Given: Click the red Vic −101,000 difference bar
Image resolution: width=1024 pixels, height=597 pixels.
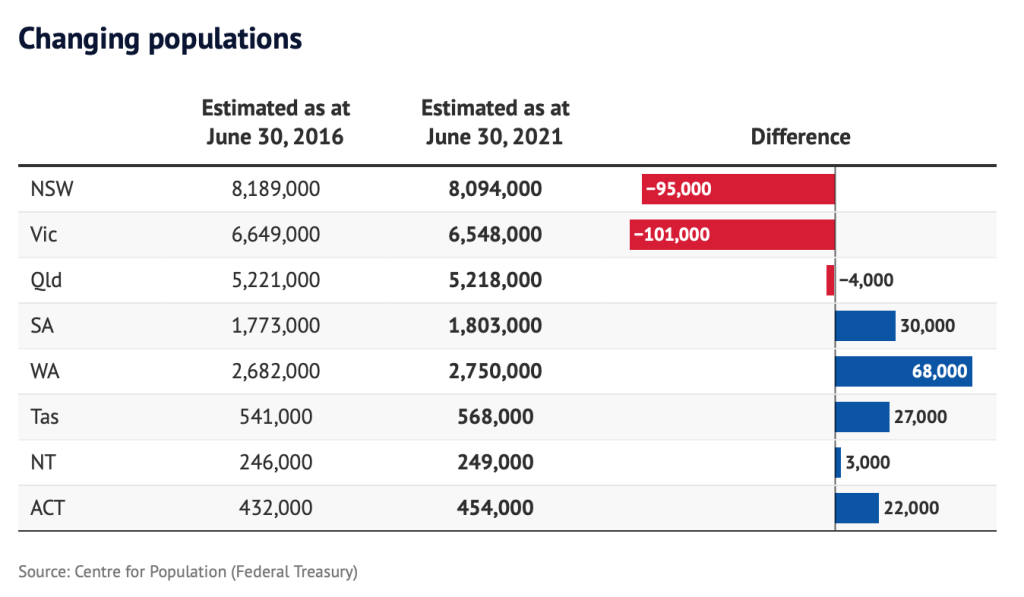Looking at the screenshot, I should pos(732,235).
